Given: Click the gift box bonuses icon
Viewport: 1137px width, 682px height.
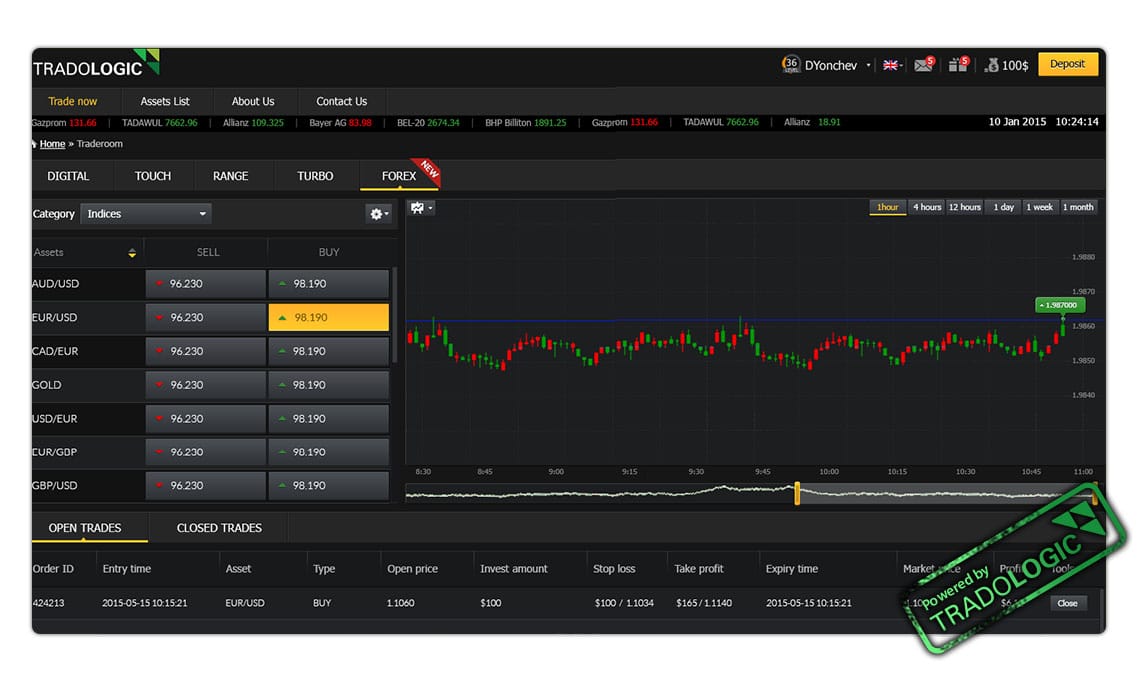Looking at the screenshot, I should coord(956,65).
